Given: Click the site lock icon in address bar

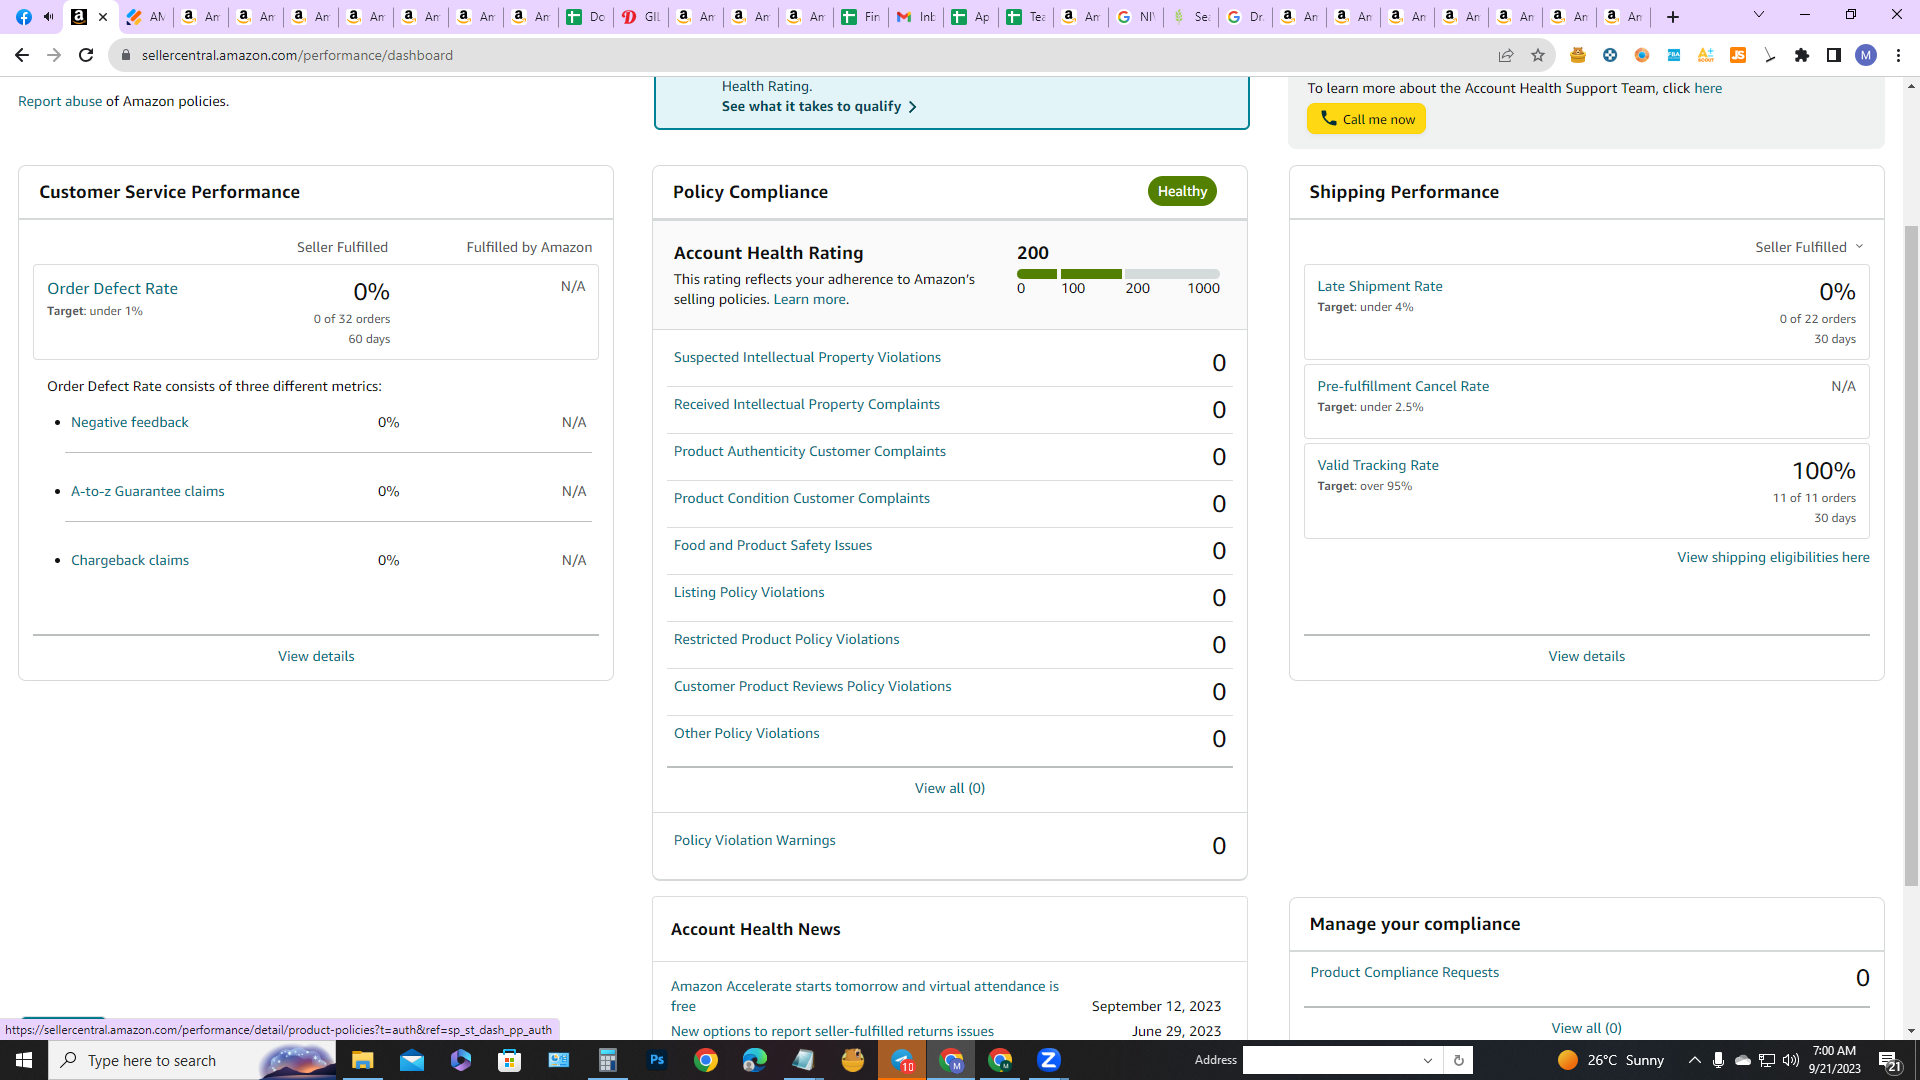Looking at the screenshot, I should 126,55.
